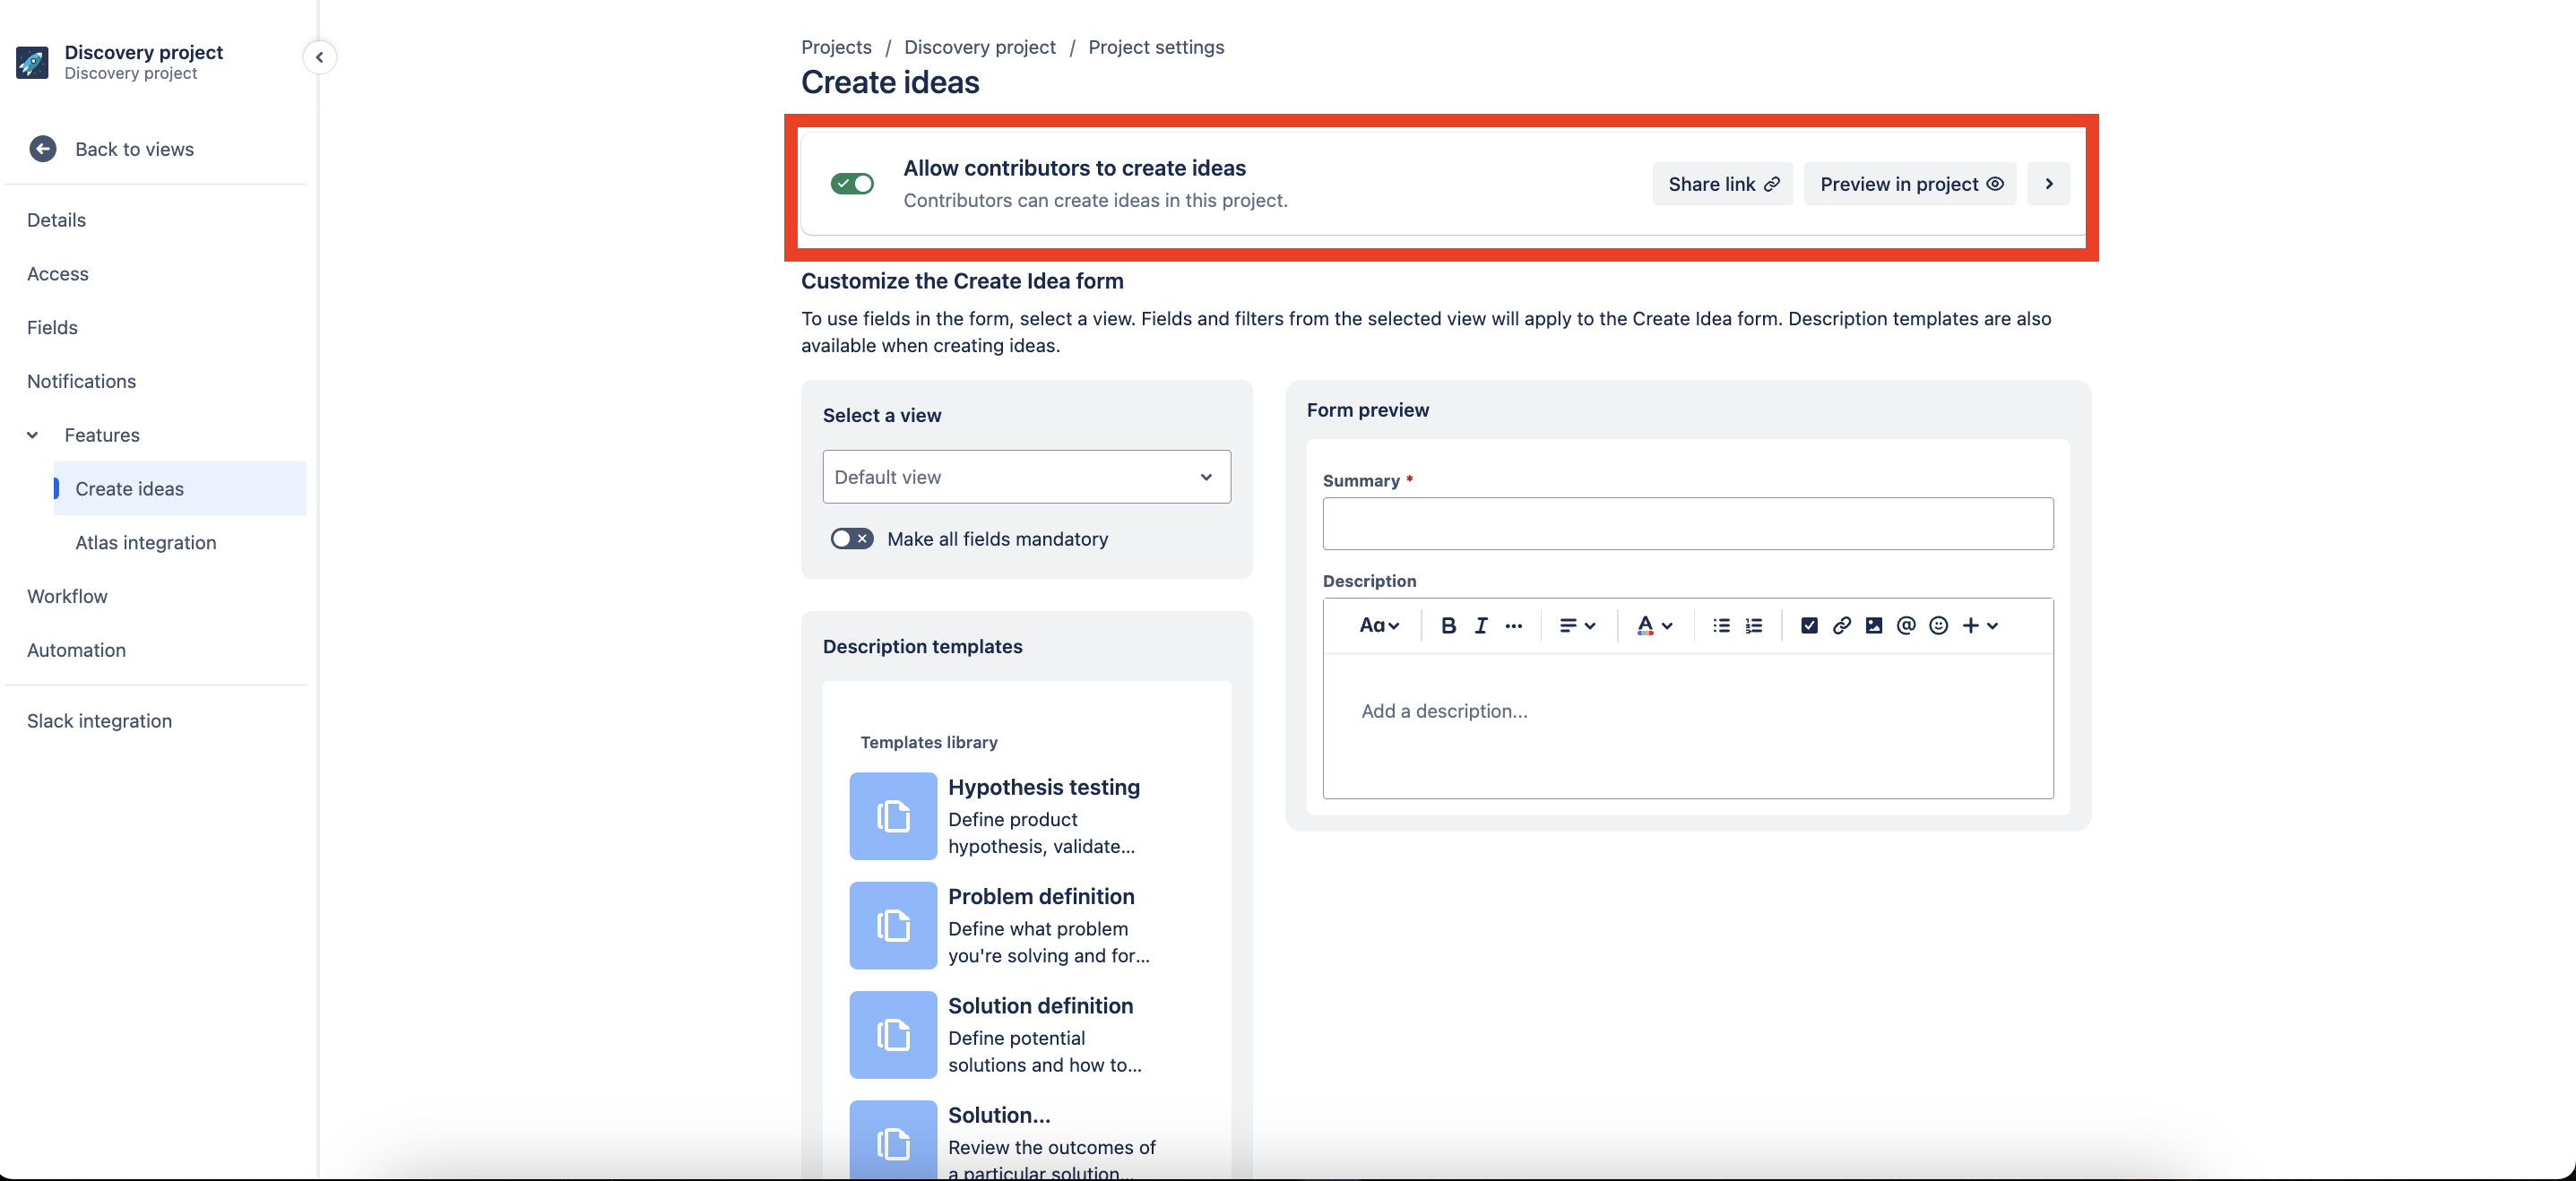Click the action item checkbox icon
This screenshot has width=2576, height=1181.
1809,625
